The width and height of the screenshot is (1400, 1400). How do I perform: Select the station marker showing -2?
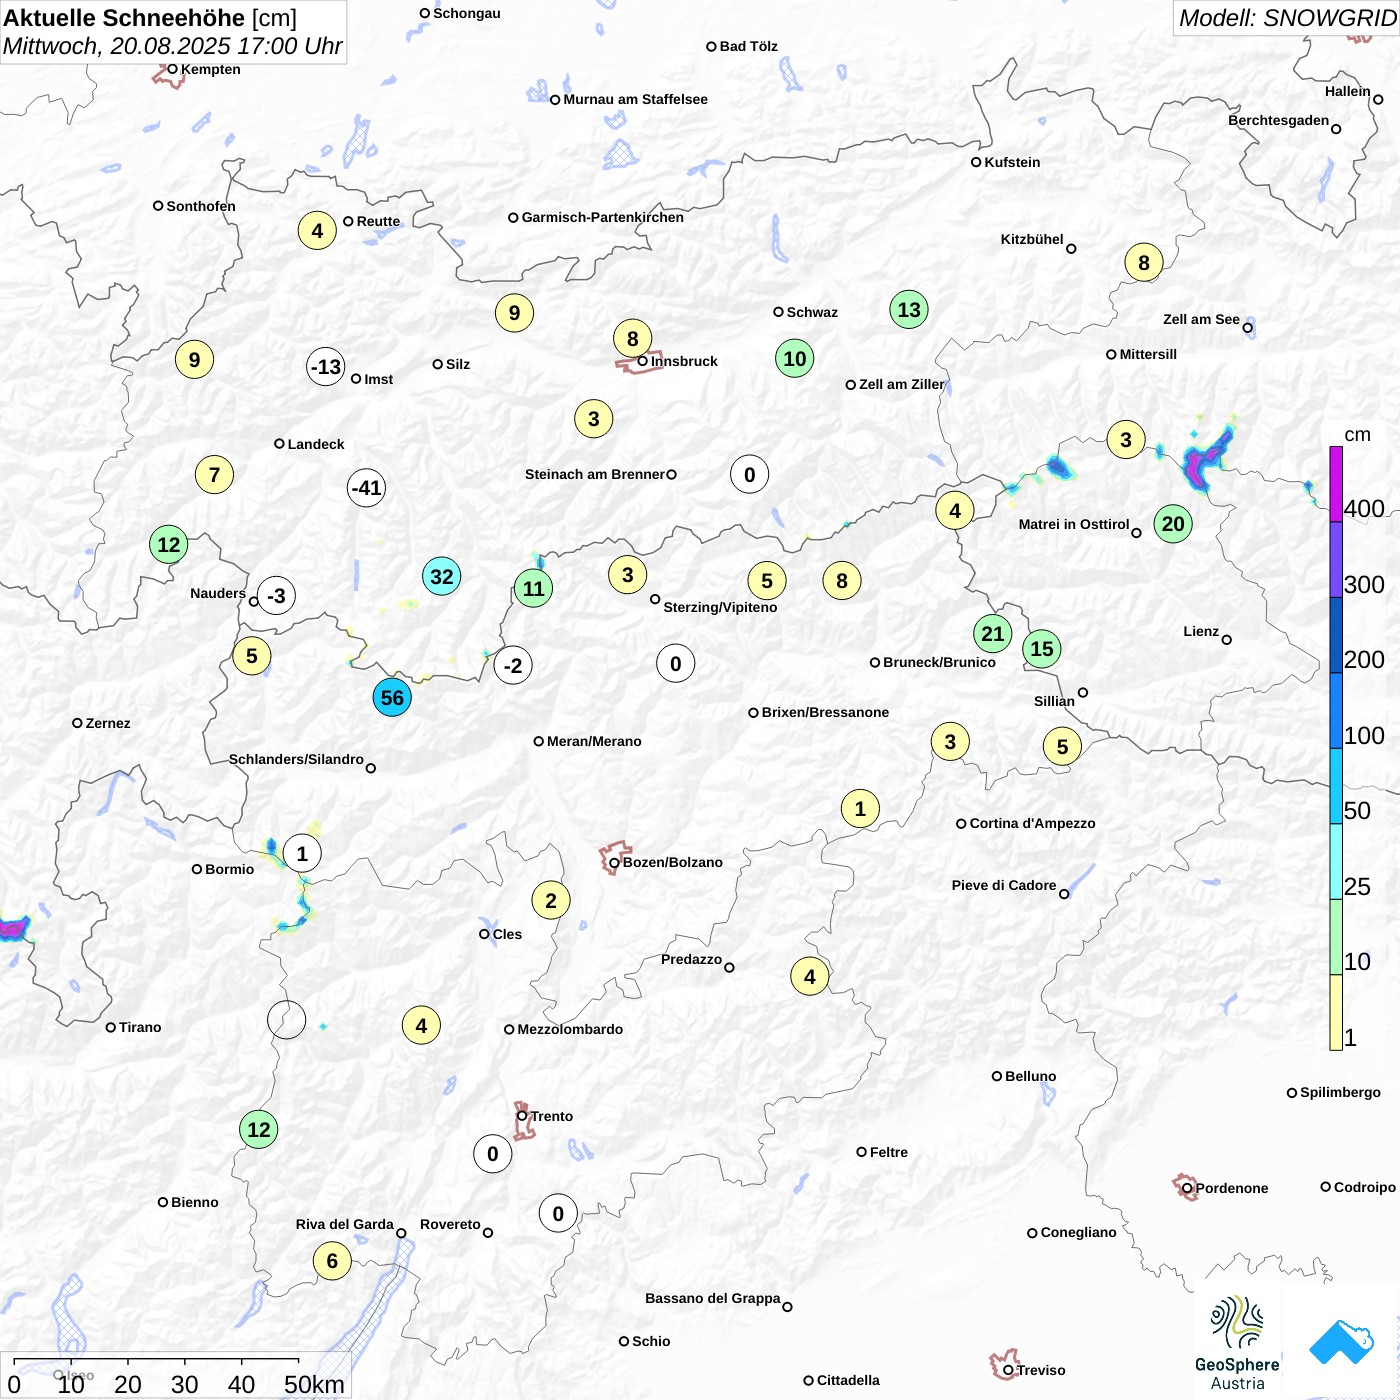tap(513, 665)
